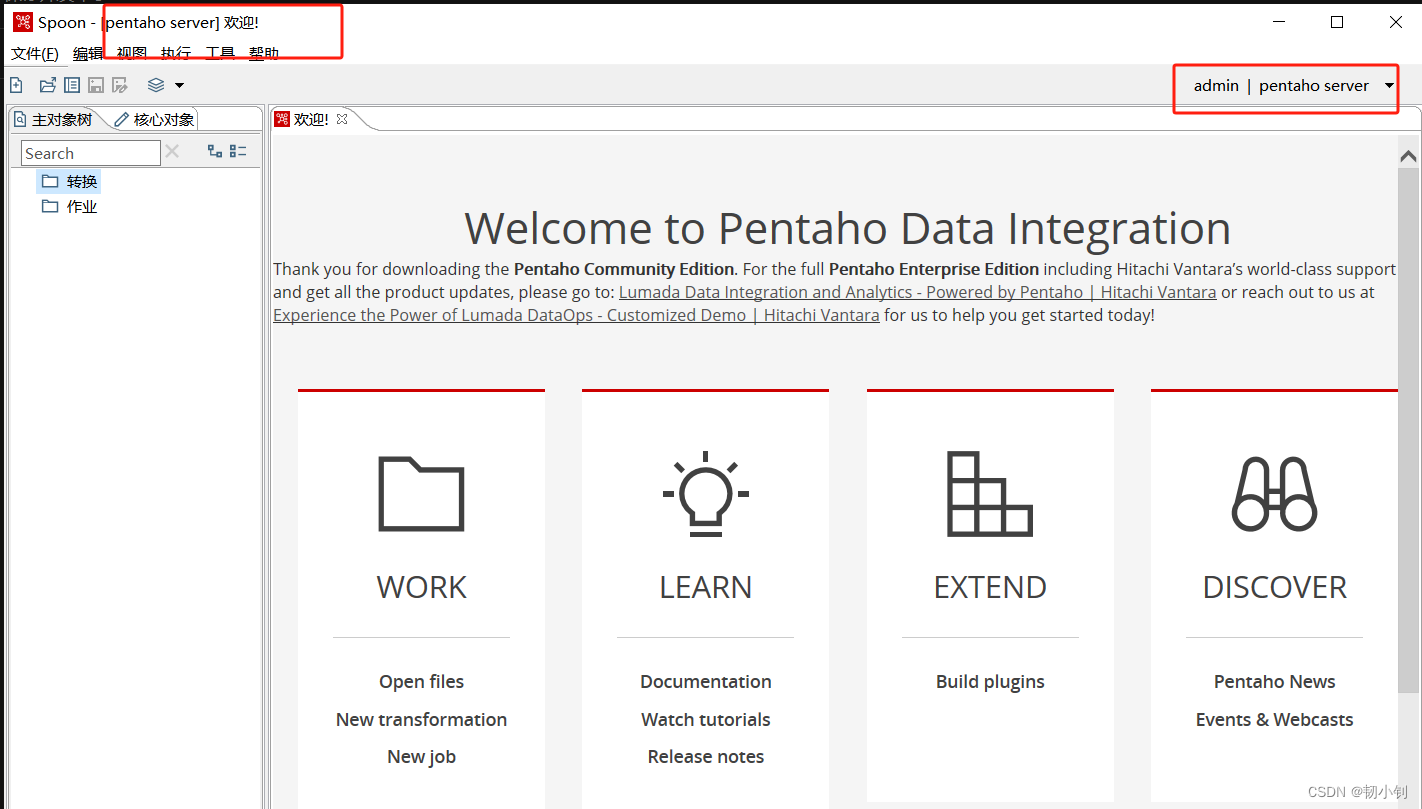Open the 帮助 menu

pos(264,53)
